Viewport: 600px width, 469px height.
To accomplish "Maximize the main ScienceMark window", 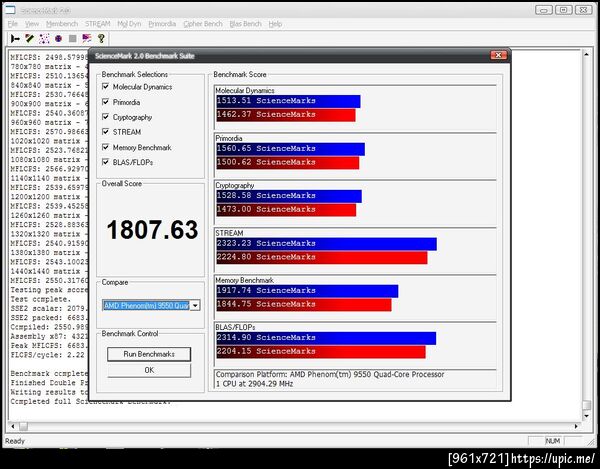I will tap(564, 10).
